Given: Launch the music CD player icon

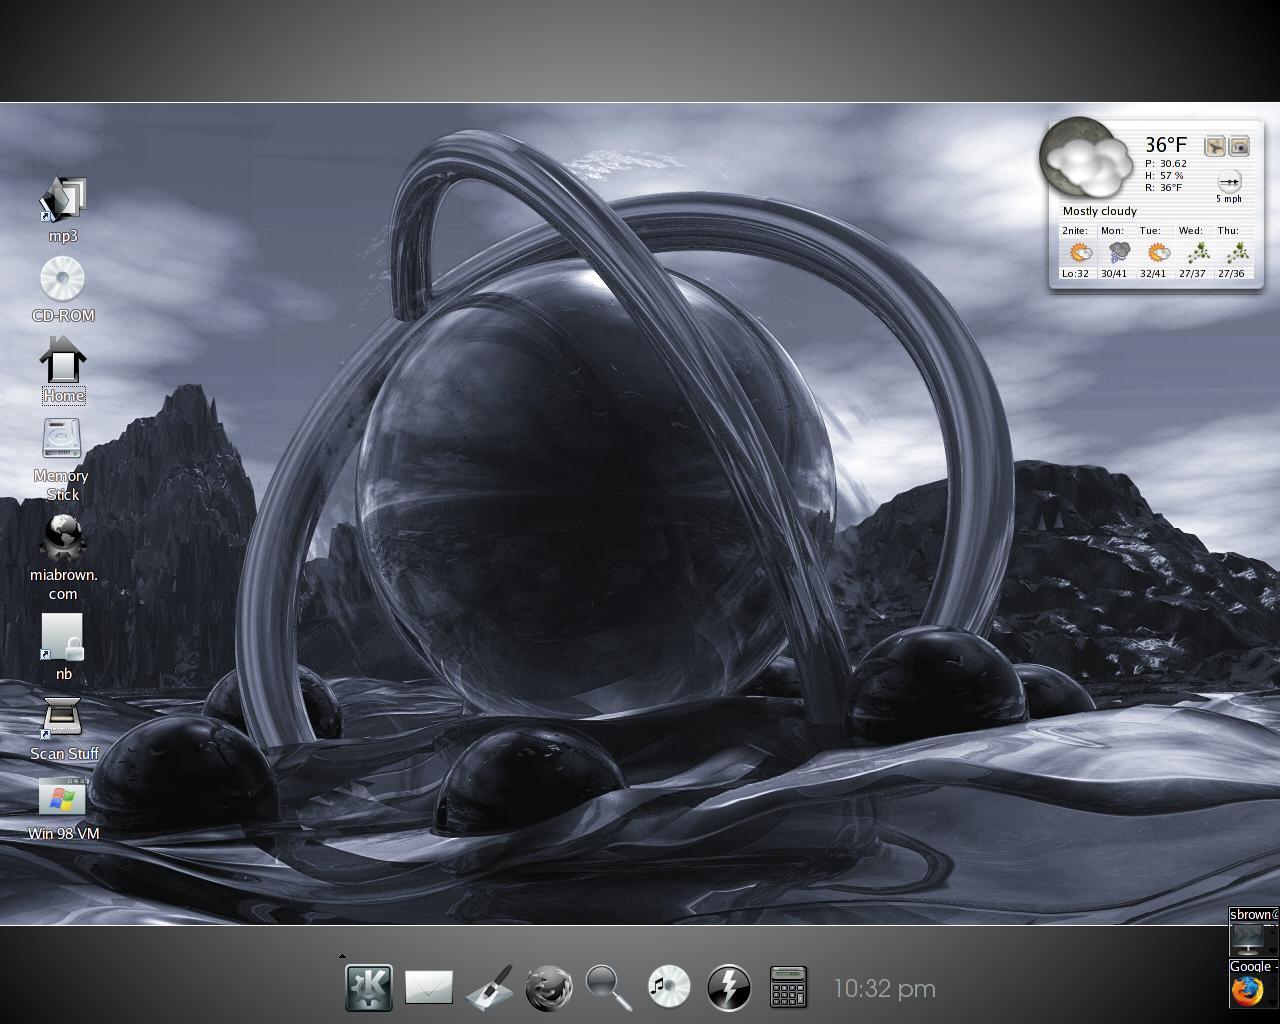Looking at the screenshot, I should pos(669,988).
